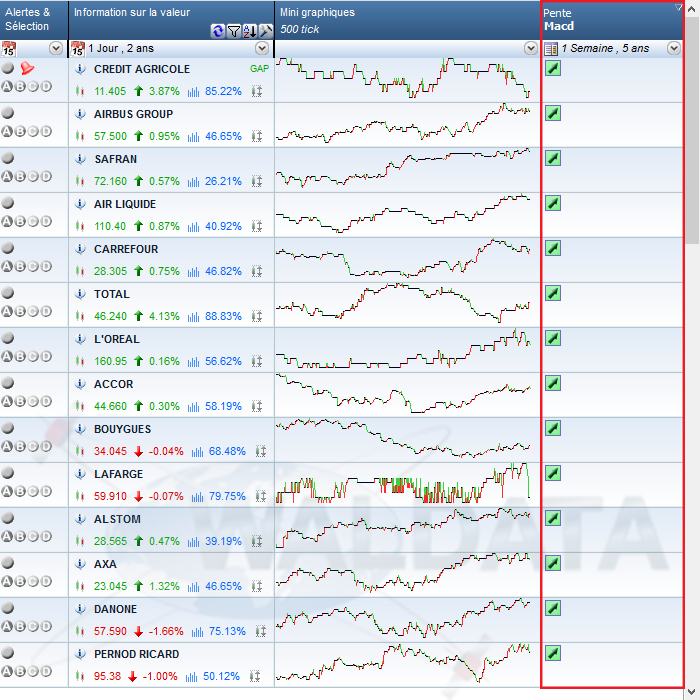Viewport: 700px width, 700px height.
Task: Expand the dropdown in Alertes & Sélection column
Action: point(56,48)
